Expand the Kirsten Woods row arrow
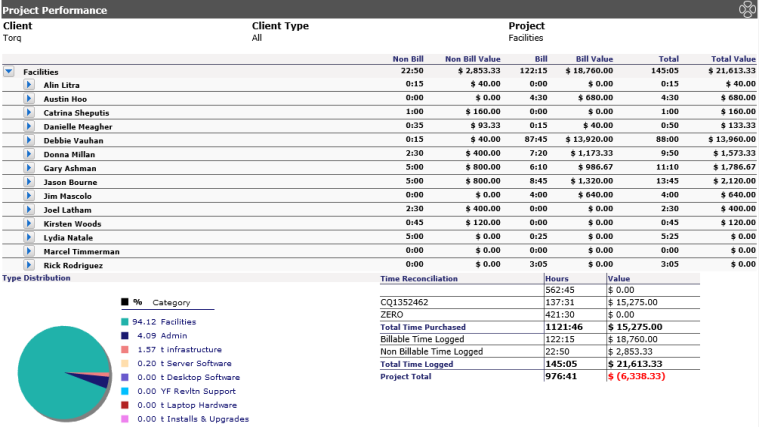This screenshot has height=427, width=759. (x=29, y=224)
